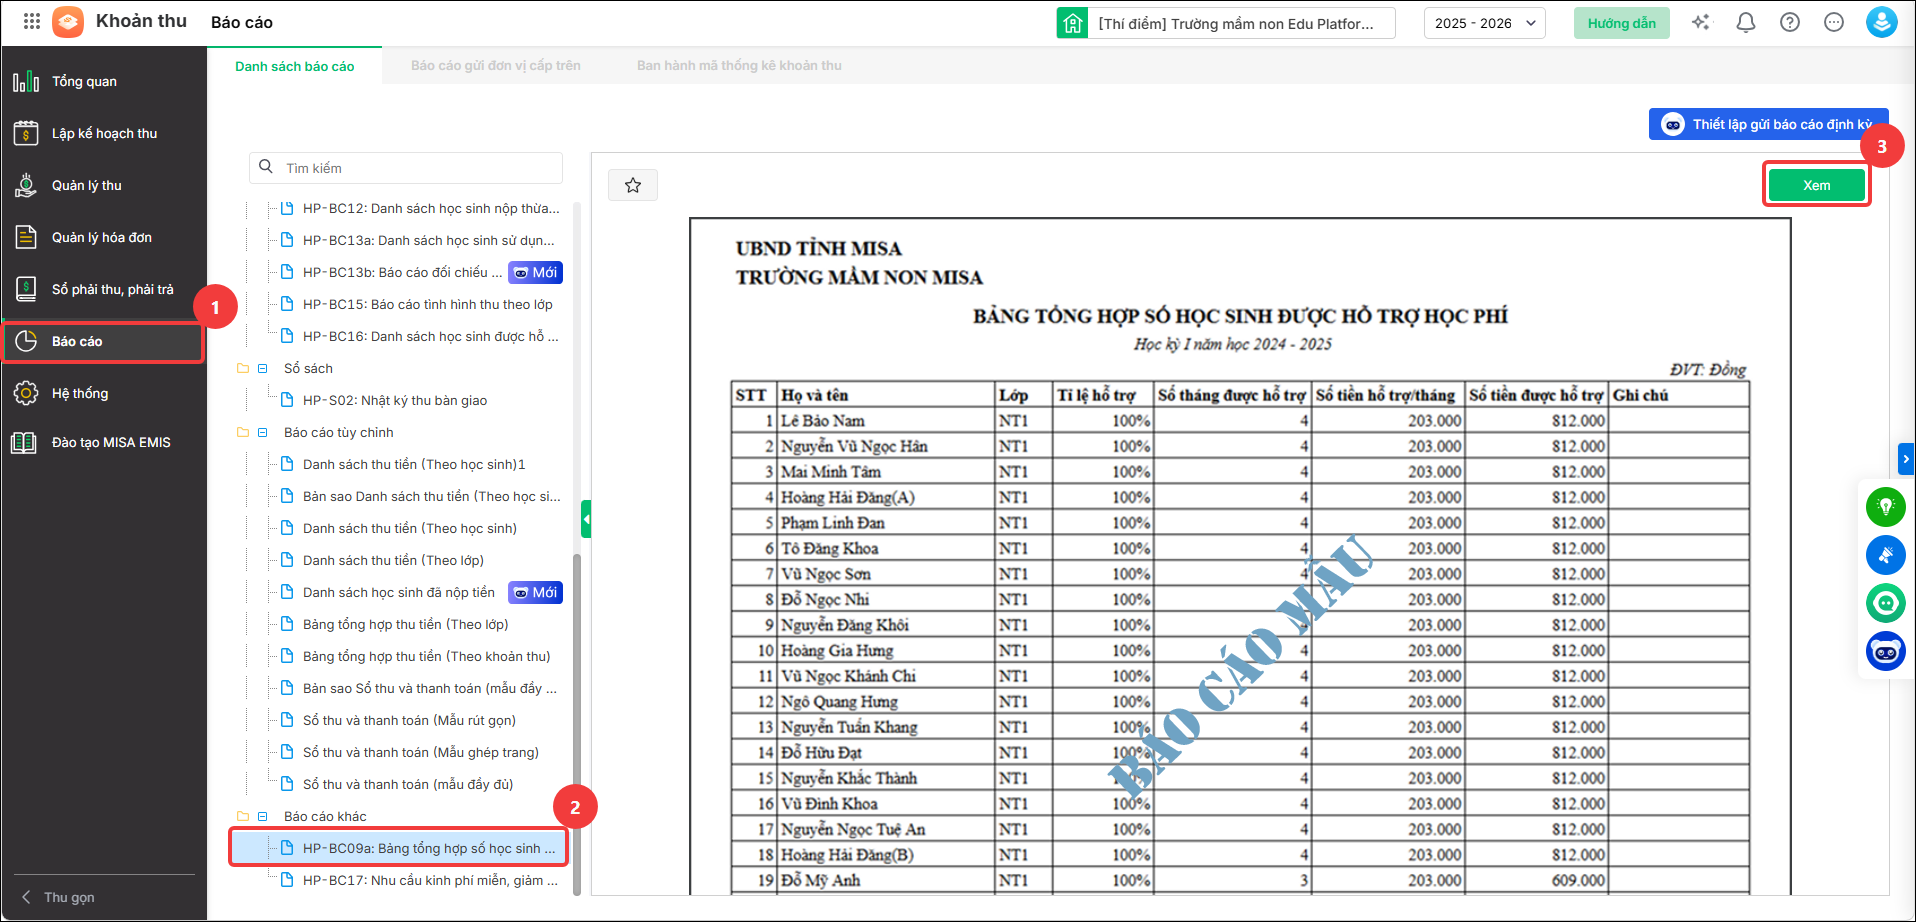Click Thiết lập gửi báo cáo định kỳ

[1769, 124]
